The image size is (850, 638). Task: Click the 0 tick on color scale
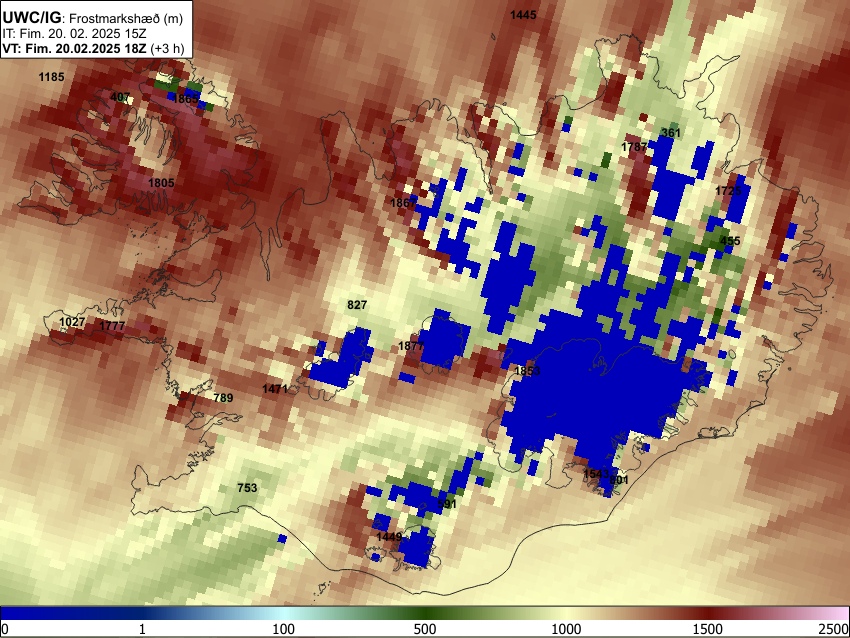coord(5,629)
